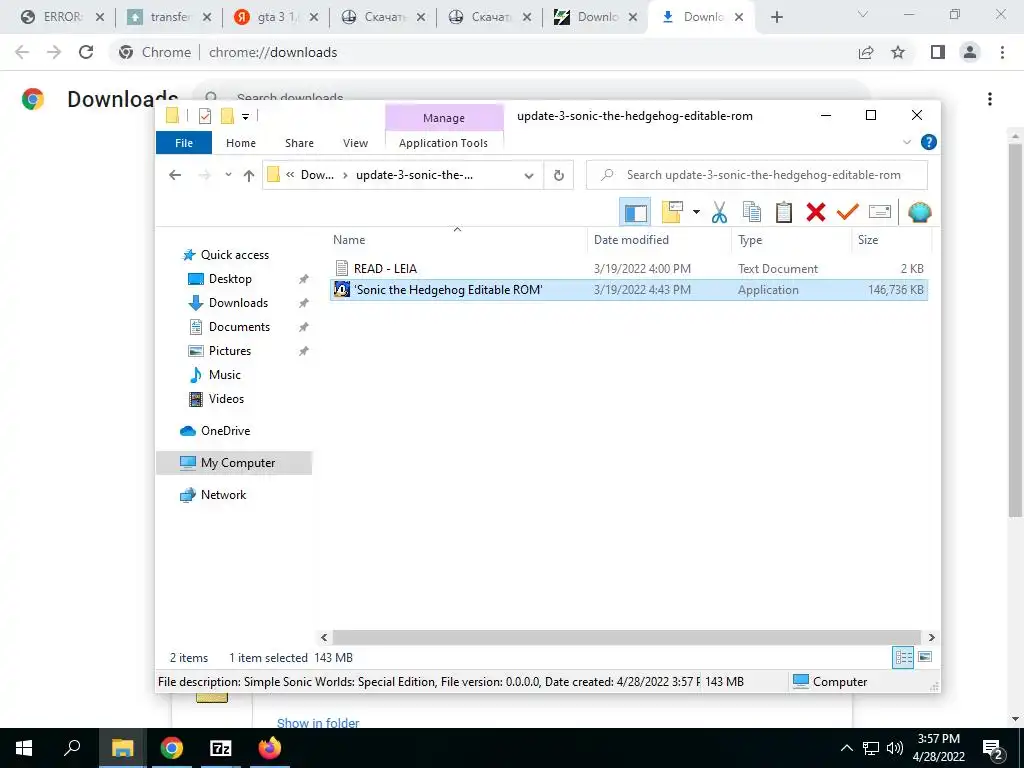
Task: Open Downloads page more actions menu
Action: click(x=990, y=99)
